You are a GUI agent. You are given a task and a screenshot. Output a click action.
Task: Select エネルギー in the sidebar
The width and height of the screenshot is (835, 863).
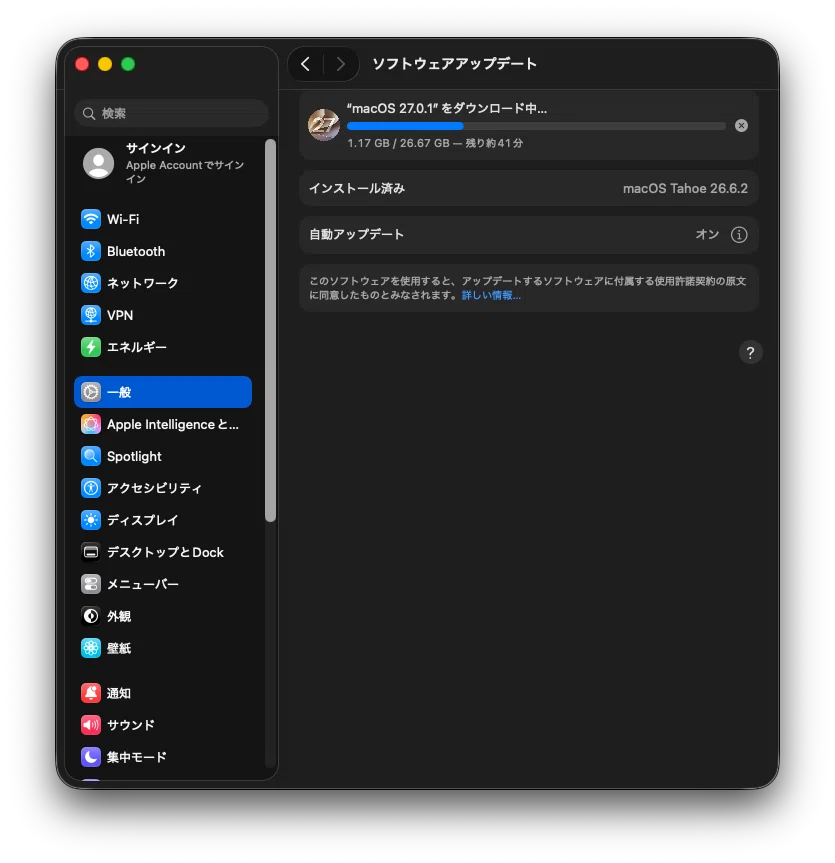163,347
